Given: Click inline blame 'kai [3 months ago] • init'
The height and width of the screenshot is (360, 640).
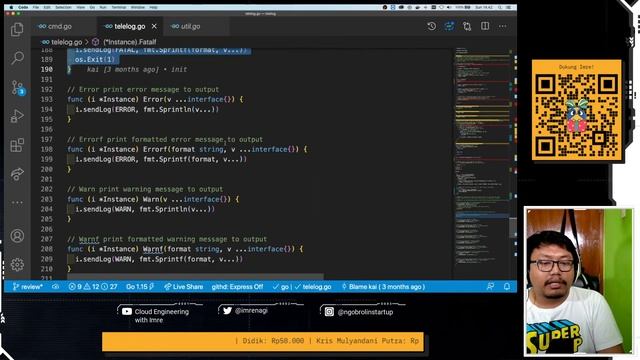Looking at the screenshot, I should tap(137, 69).
